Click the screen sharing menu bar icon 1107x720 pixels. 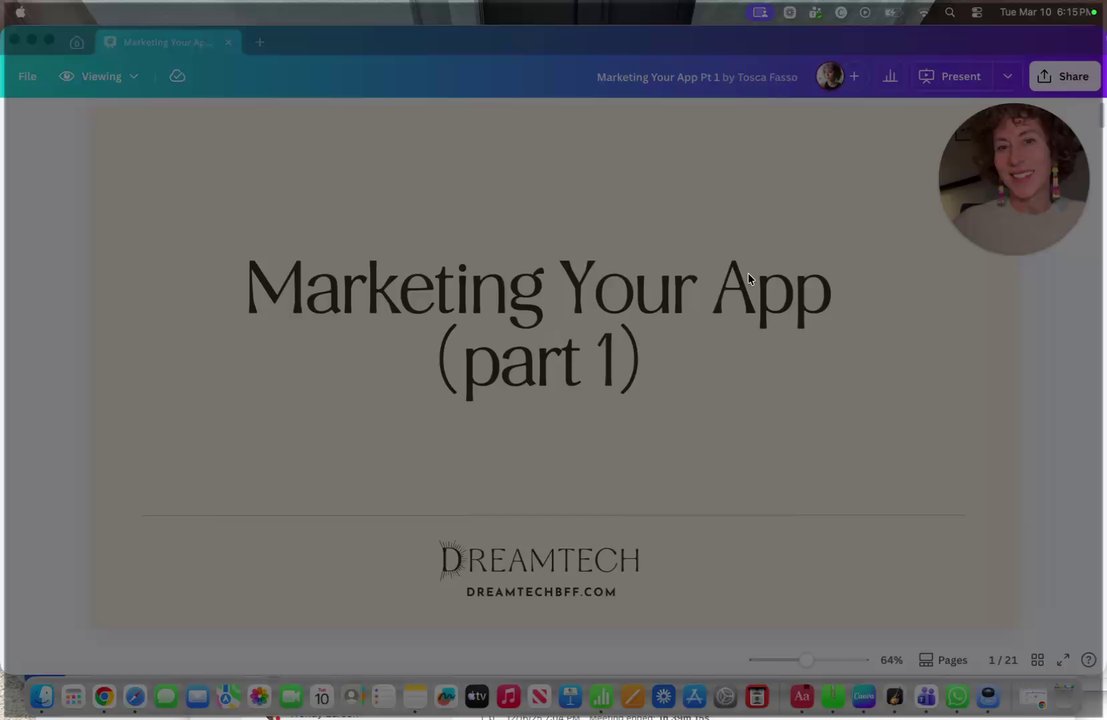(760, 12)
